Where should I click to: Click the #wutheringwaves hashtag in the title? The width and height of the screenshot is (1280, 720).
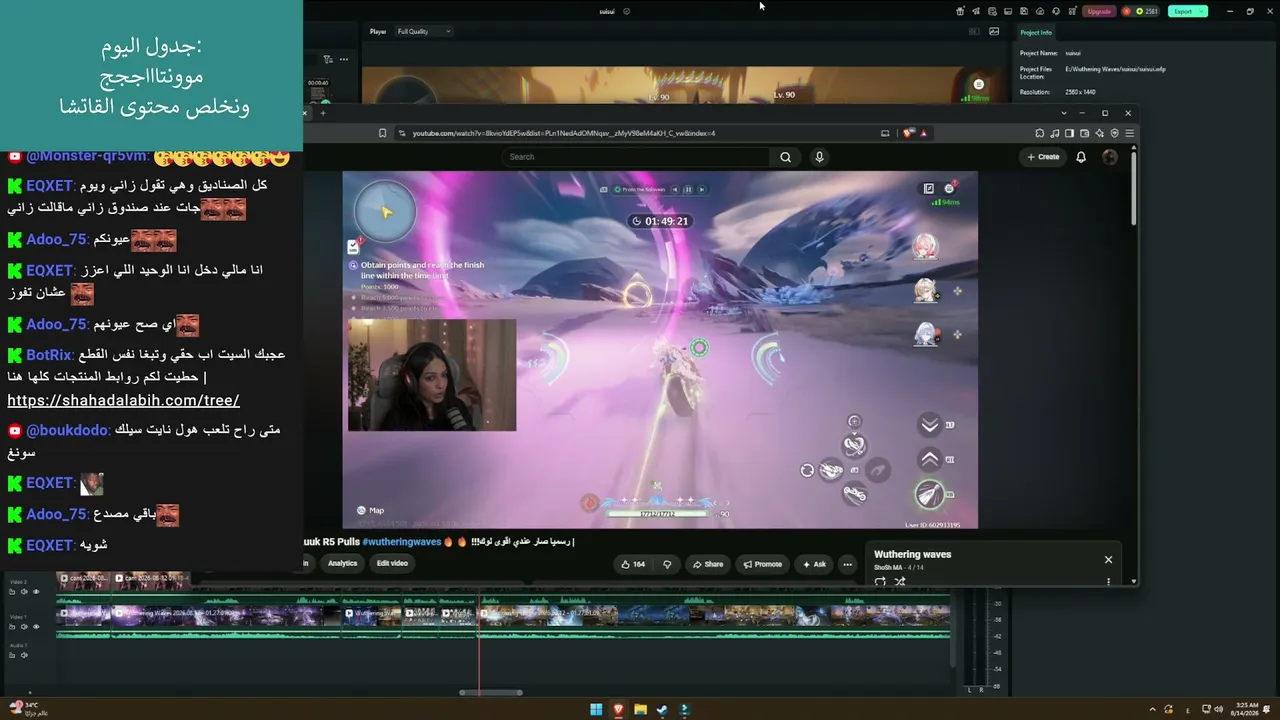pyautogui.click(x=402, y=542)
